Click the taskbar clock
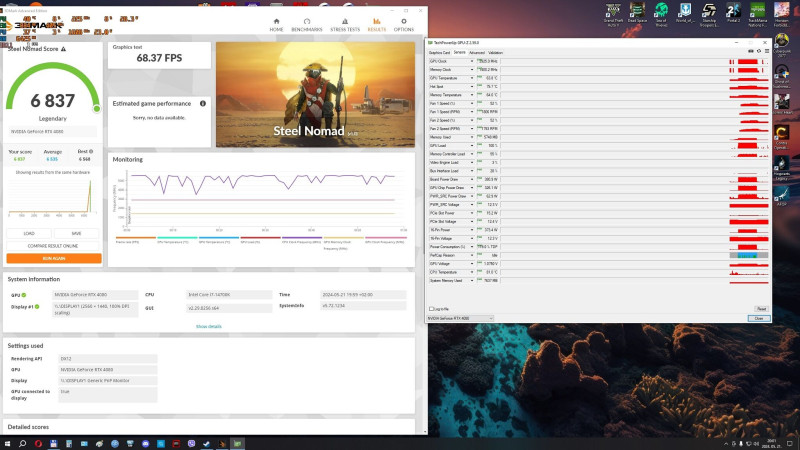 pyautogui.click(x=771, y=443)
